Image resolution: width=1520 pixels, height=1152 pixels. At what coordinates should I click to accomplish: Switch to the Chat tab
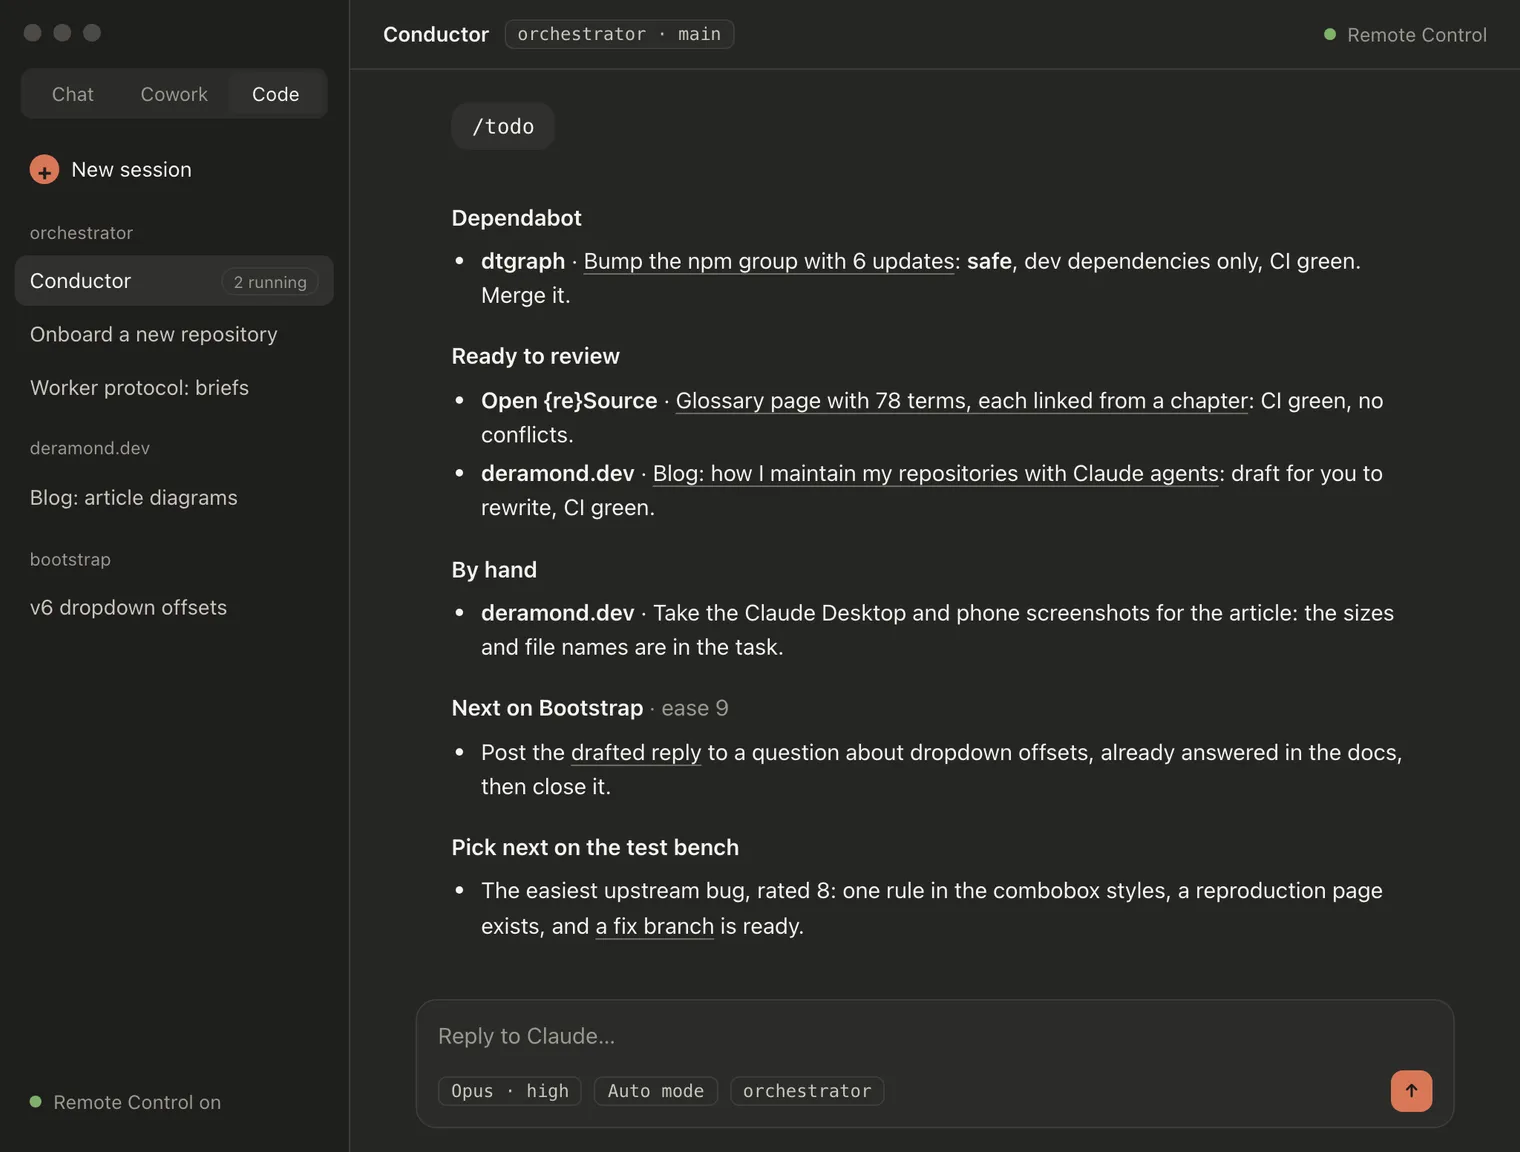coord(73,94)
